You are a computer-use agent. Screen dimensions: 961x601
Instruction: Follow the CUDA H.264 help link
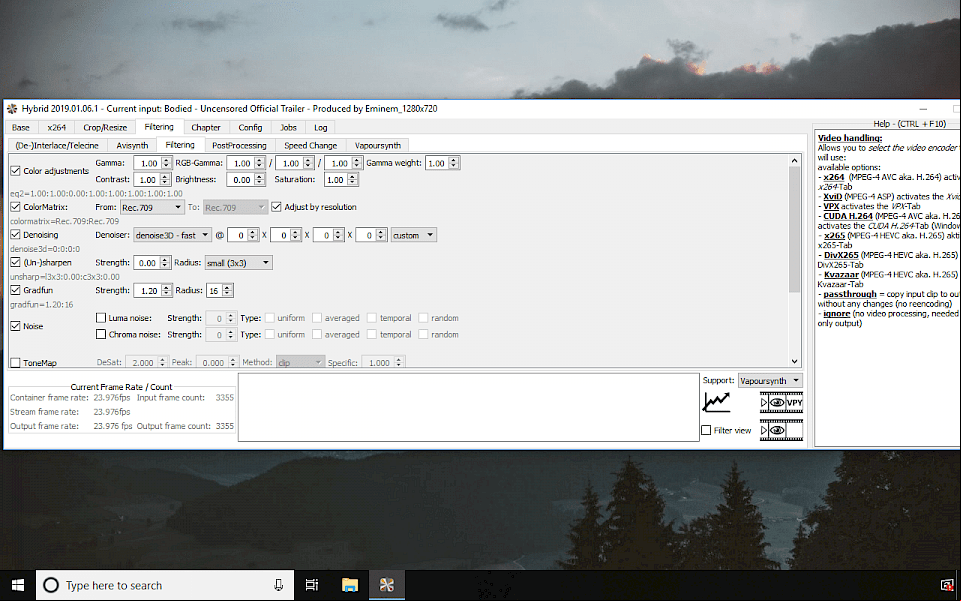(848, 216)
